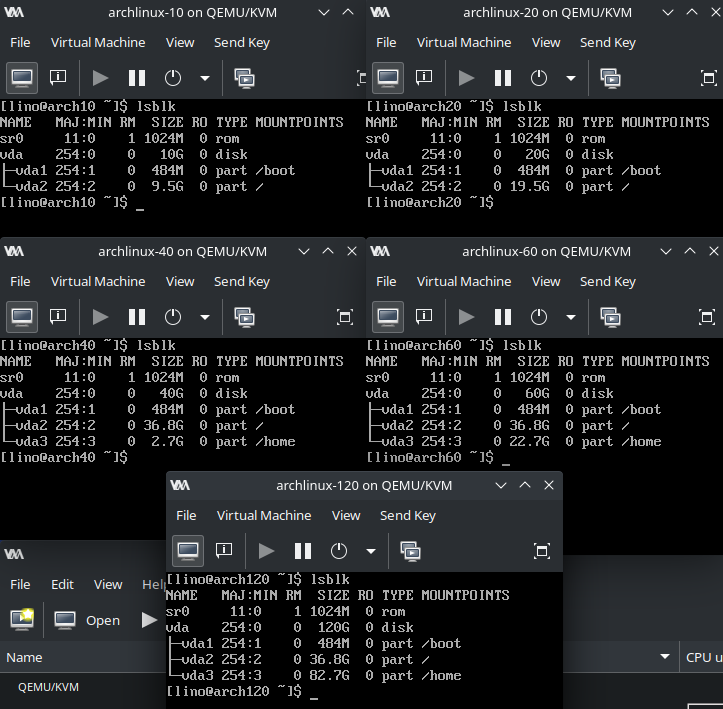The height and width of the screenshot is (709, 723).
Task: Switch archlinux-40 to fullscreen view
Action: (x=345, y=317)
